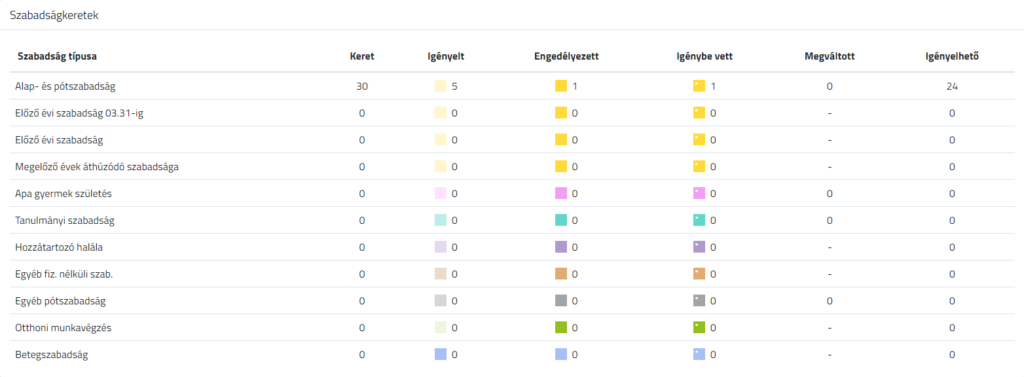
Task: Click the green Engedélyezett swatch for Otthoni munkavégzés
Action: (x=560, y=328)
